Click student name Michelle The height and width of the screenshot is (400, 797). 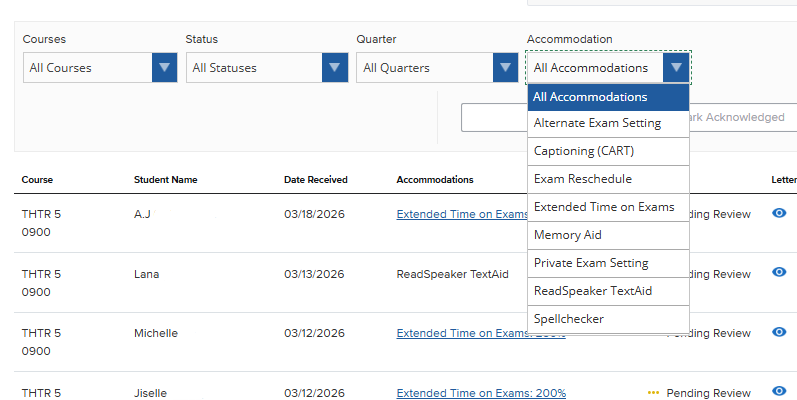tap(156, 333)
